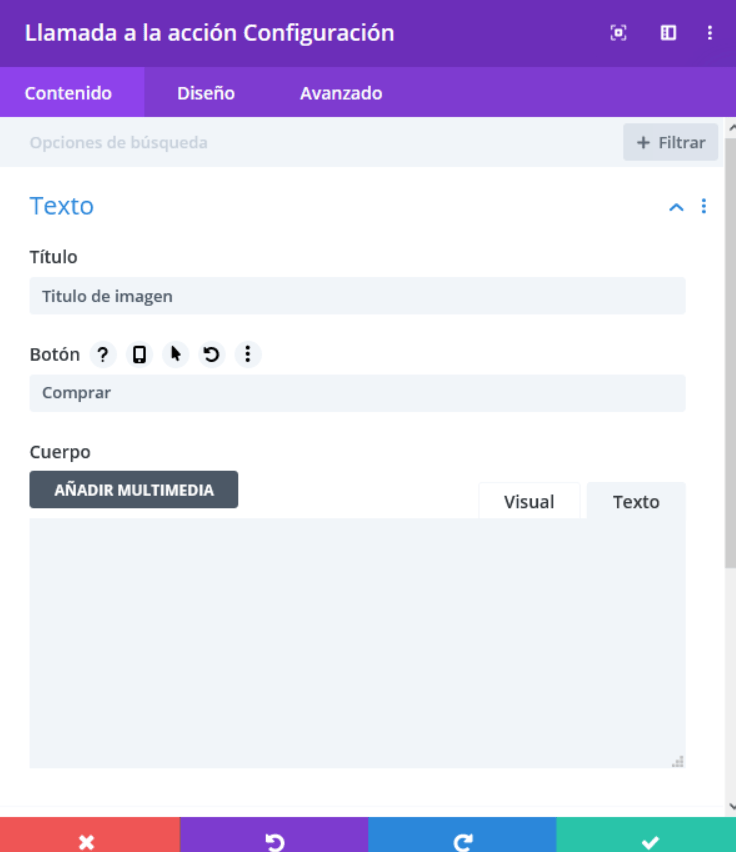Switch the editor to Texto mode
This screenshot has height=852, width=736.
coord(636,501)
